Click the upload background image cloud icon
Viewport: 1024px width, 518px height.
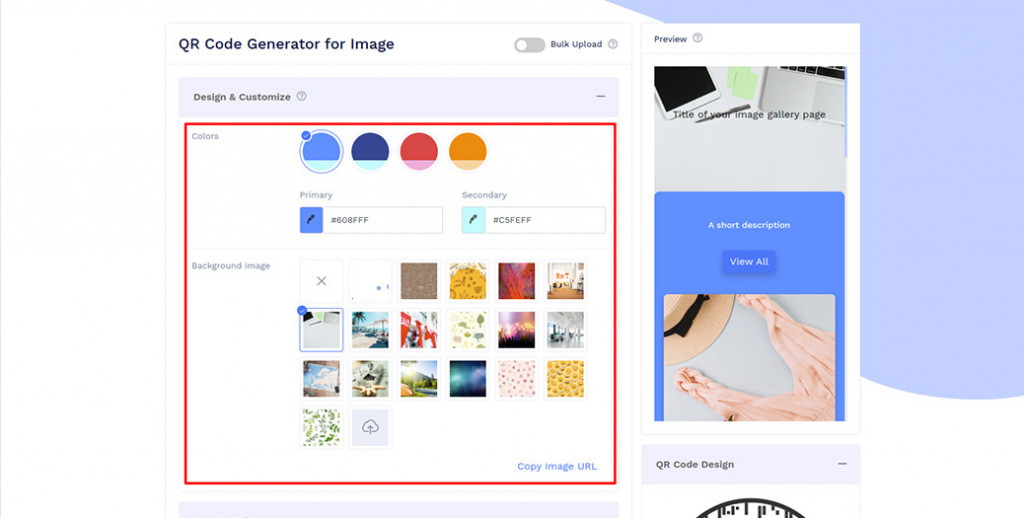tap(370, 427)
